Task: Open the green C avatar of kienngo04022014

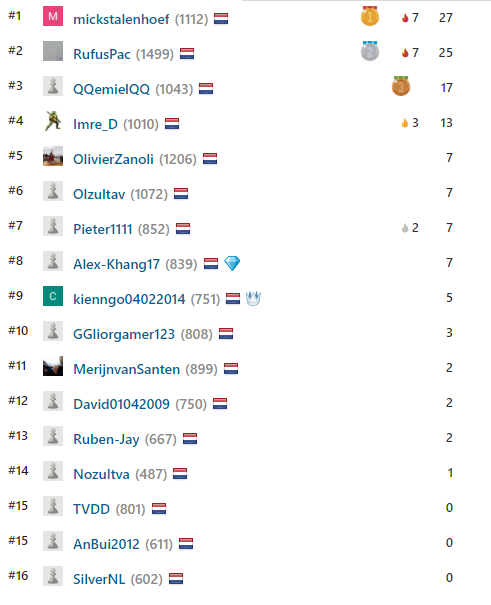Action: tap(53, 296)
